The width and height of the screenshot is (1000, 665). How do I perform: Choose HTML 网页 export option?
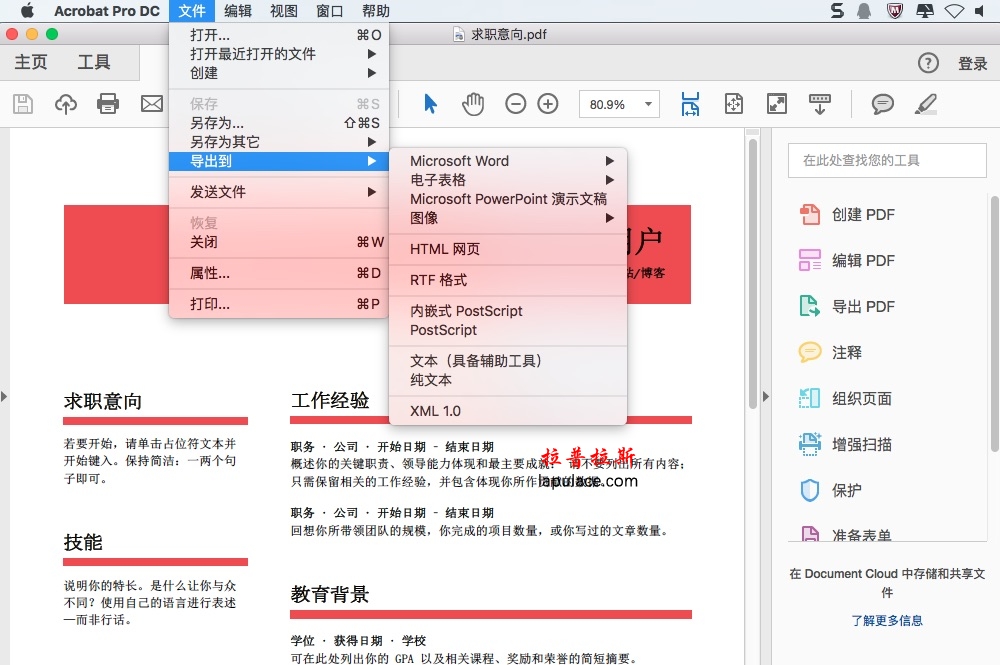click(x=445, y=249)
